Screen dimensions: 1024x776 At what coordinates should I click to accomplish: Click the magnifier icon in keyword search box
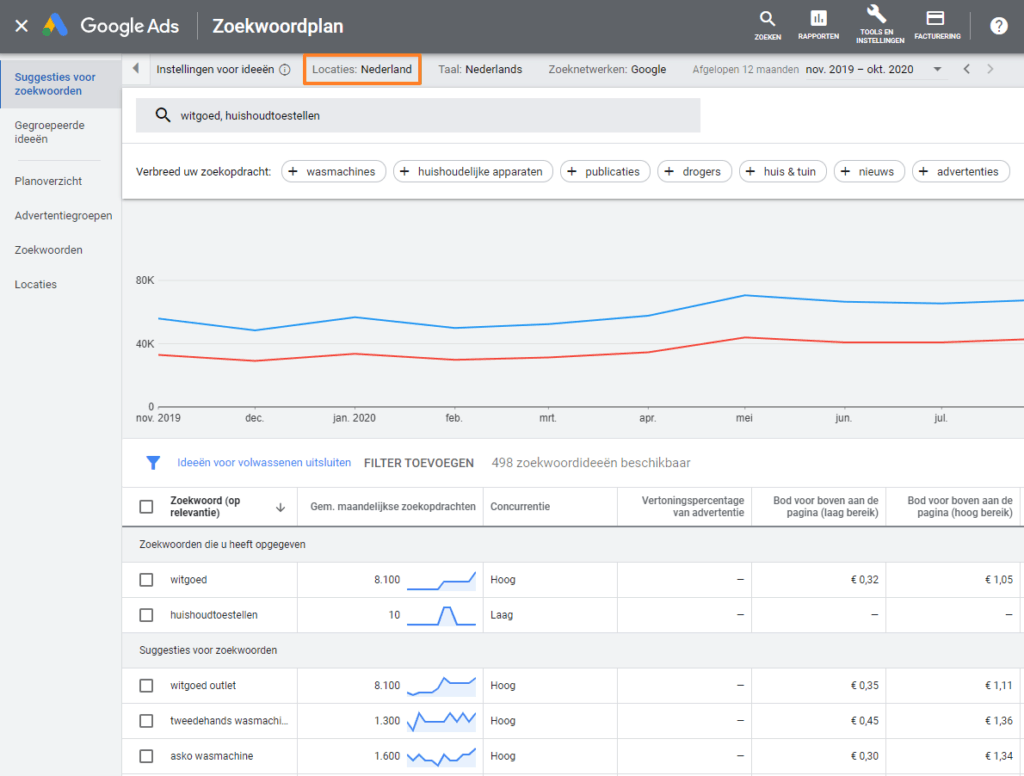coord(163,116)
